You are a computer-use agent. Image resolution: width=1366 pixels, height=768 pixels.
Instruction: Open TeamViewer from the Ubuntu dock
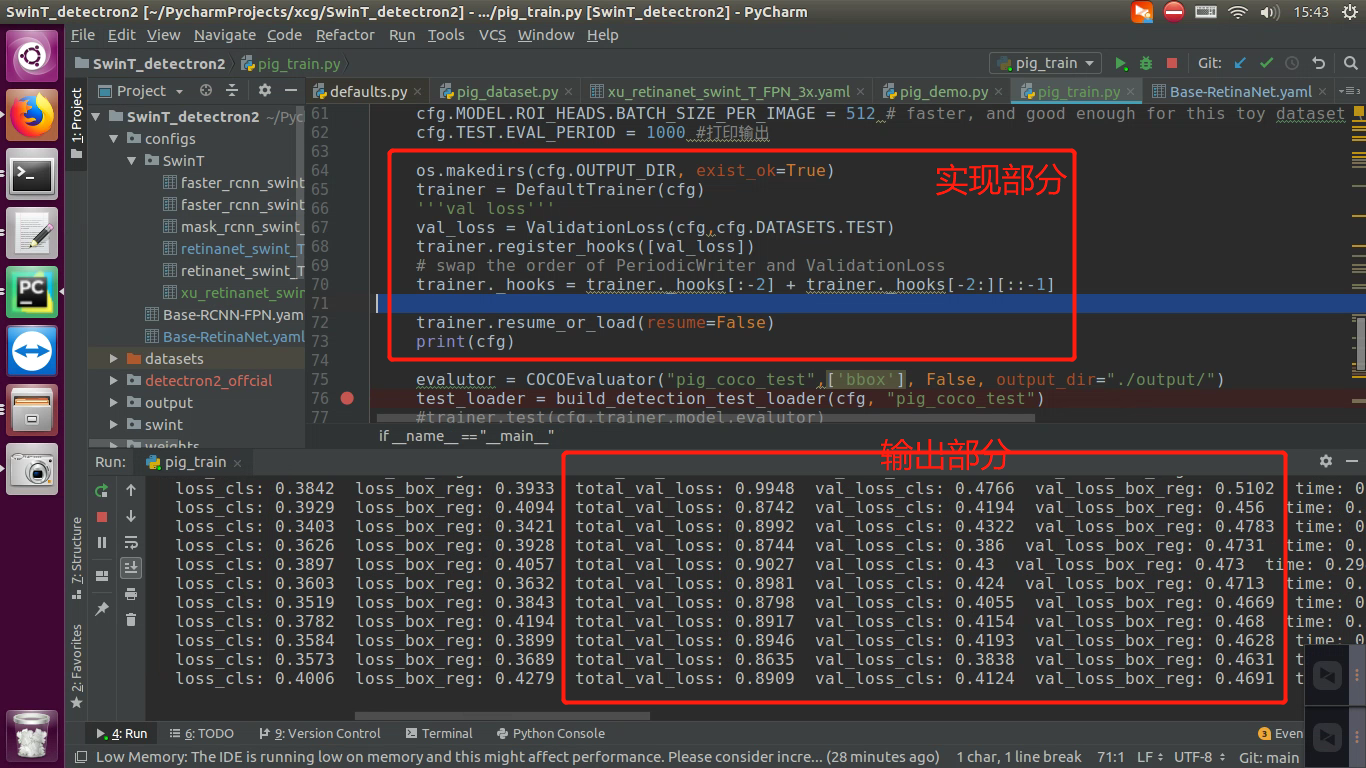point(32,351)
